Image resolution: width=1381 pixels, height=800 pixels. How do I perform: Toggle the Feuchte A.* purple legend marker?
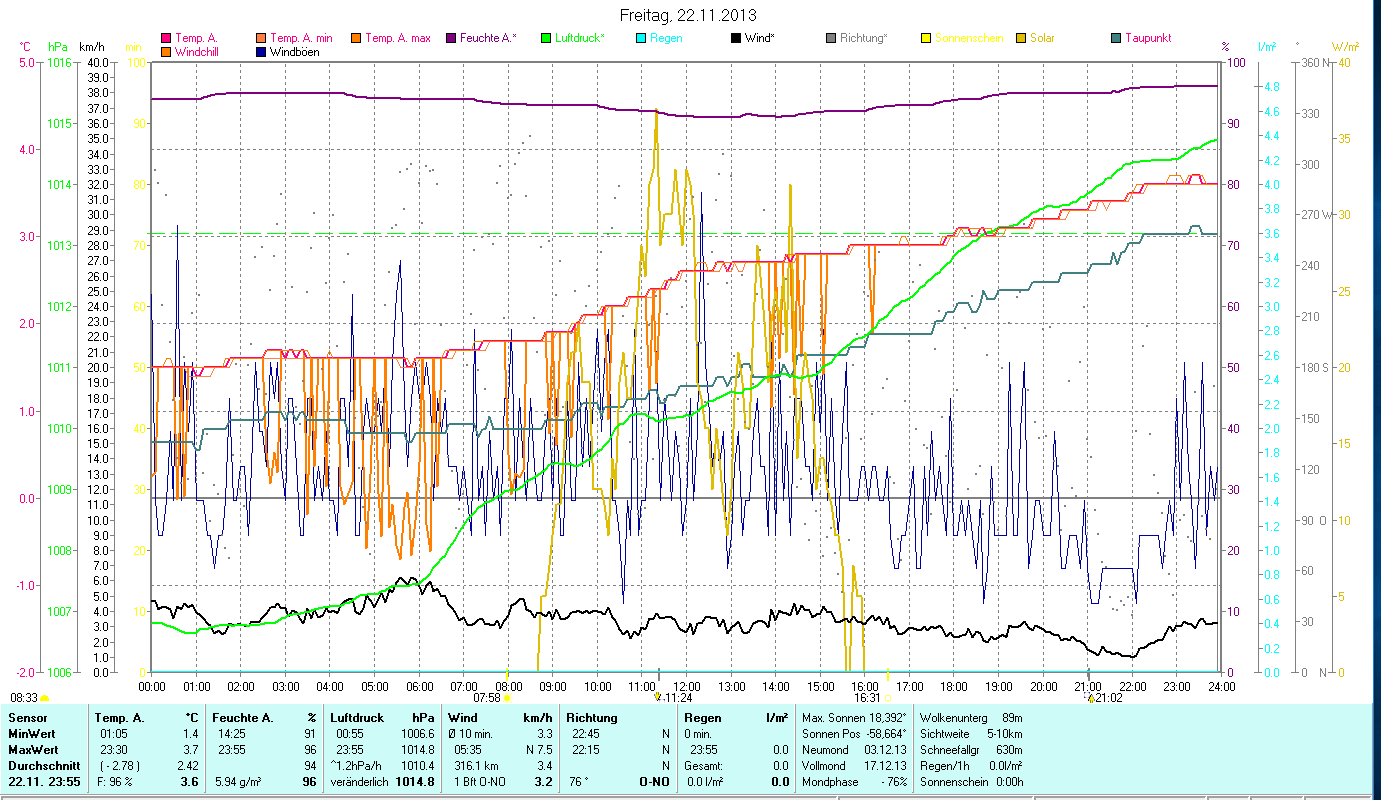click(x=450, y=38)
